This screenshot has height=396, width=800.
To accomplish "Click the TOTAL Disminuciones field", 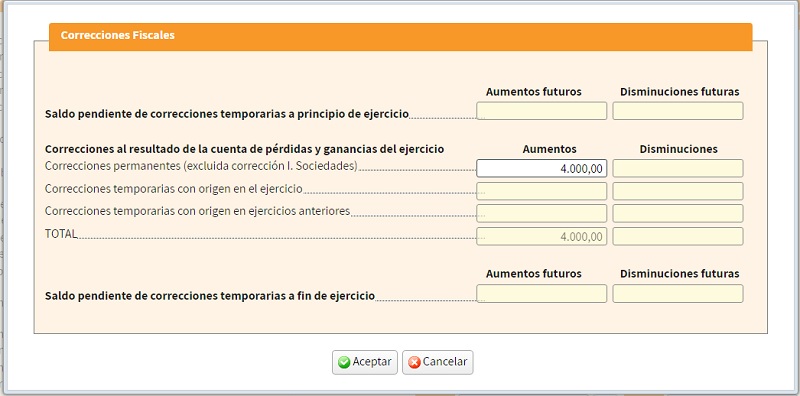I will click(678, 236).
